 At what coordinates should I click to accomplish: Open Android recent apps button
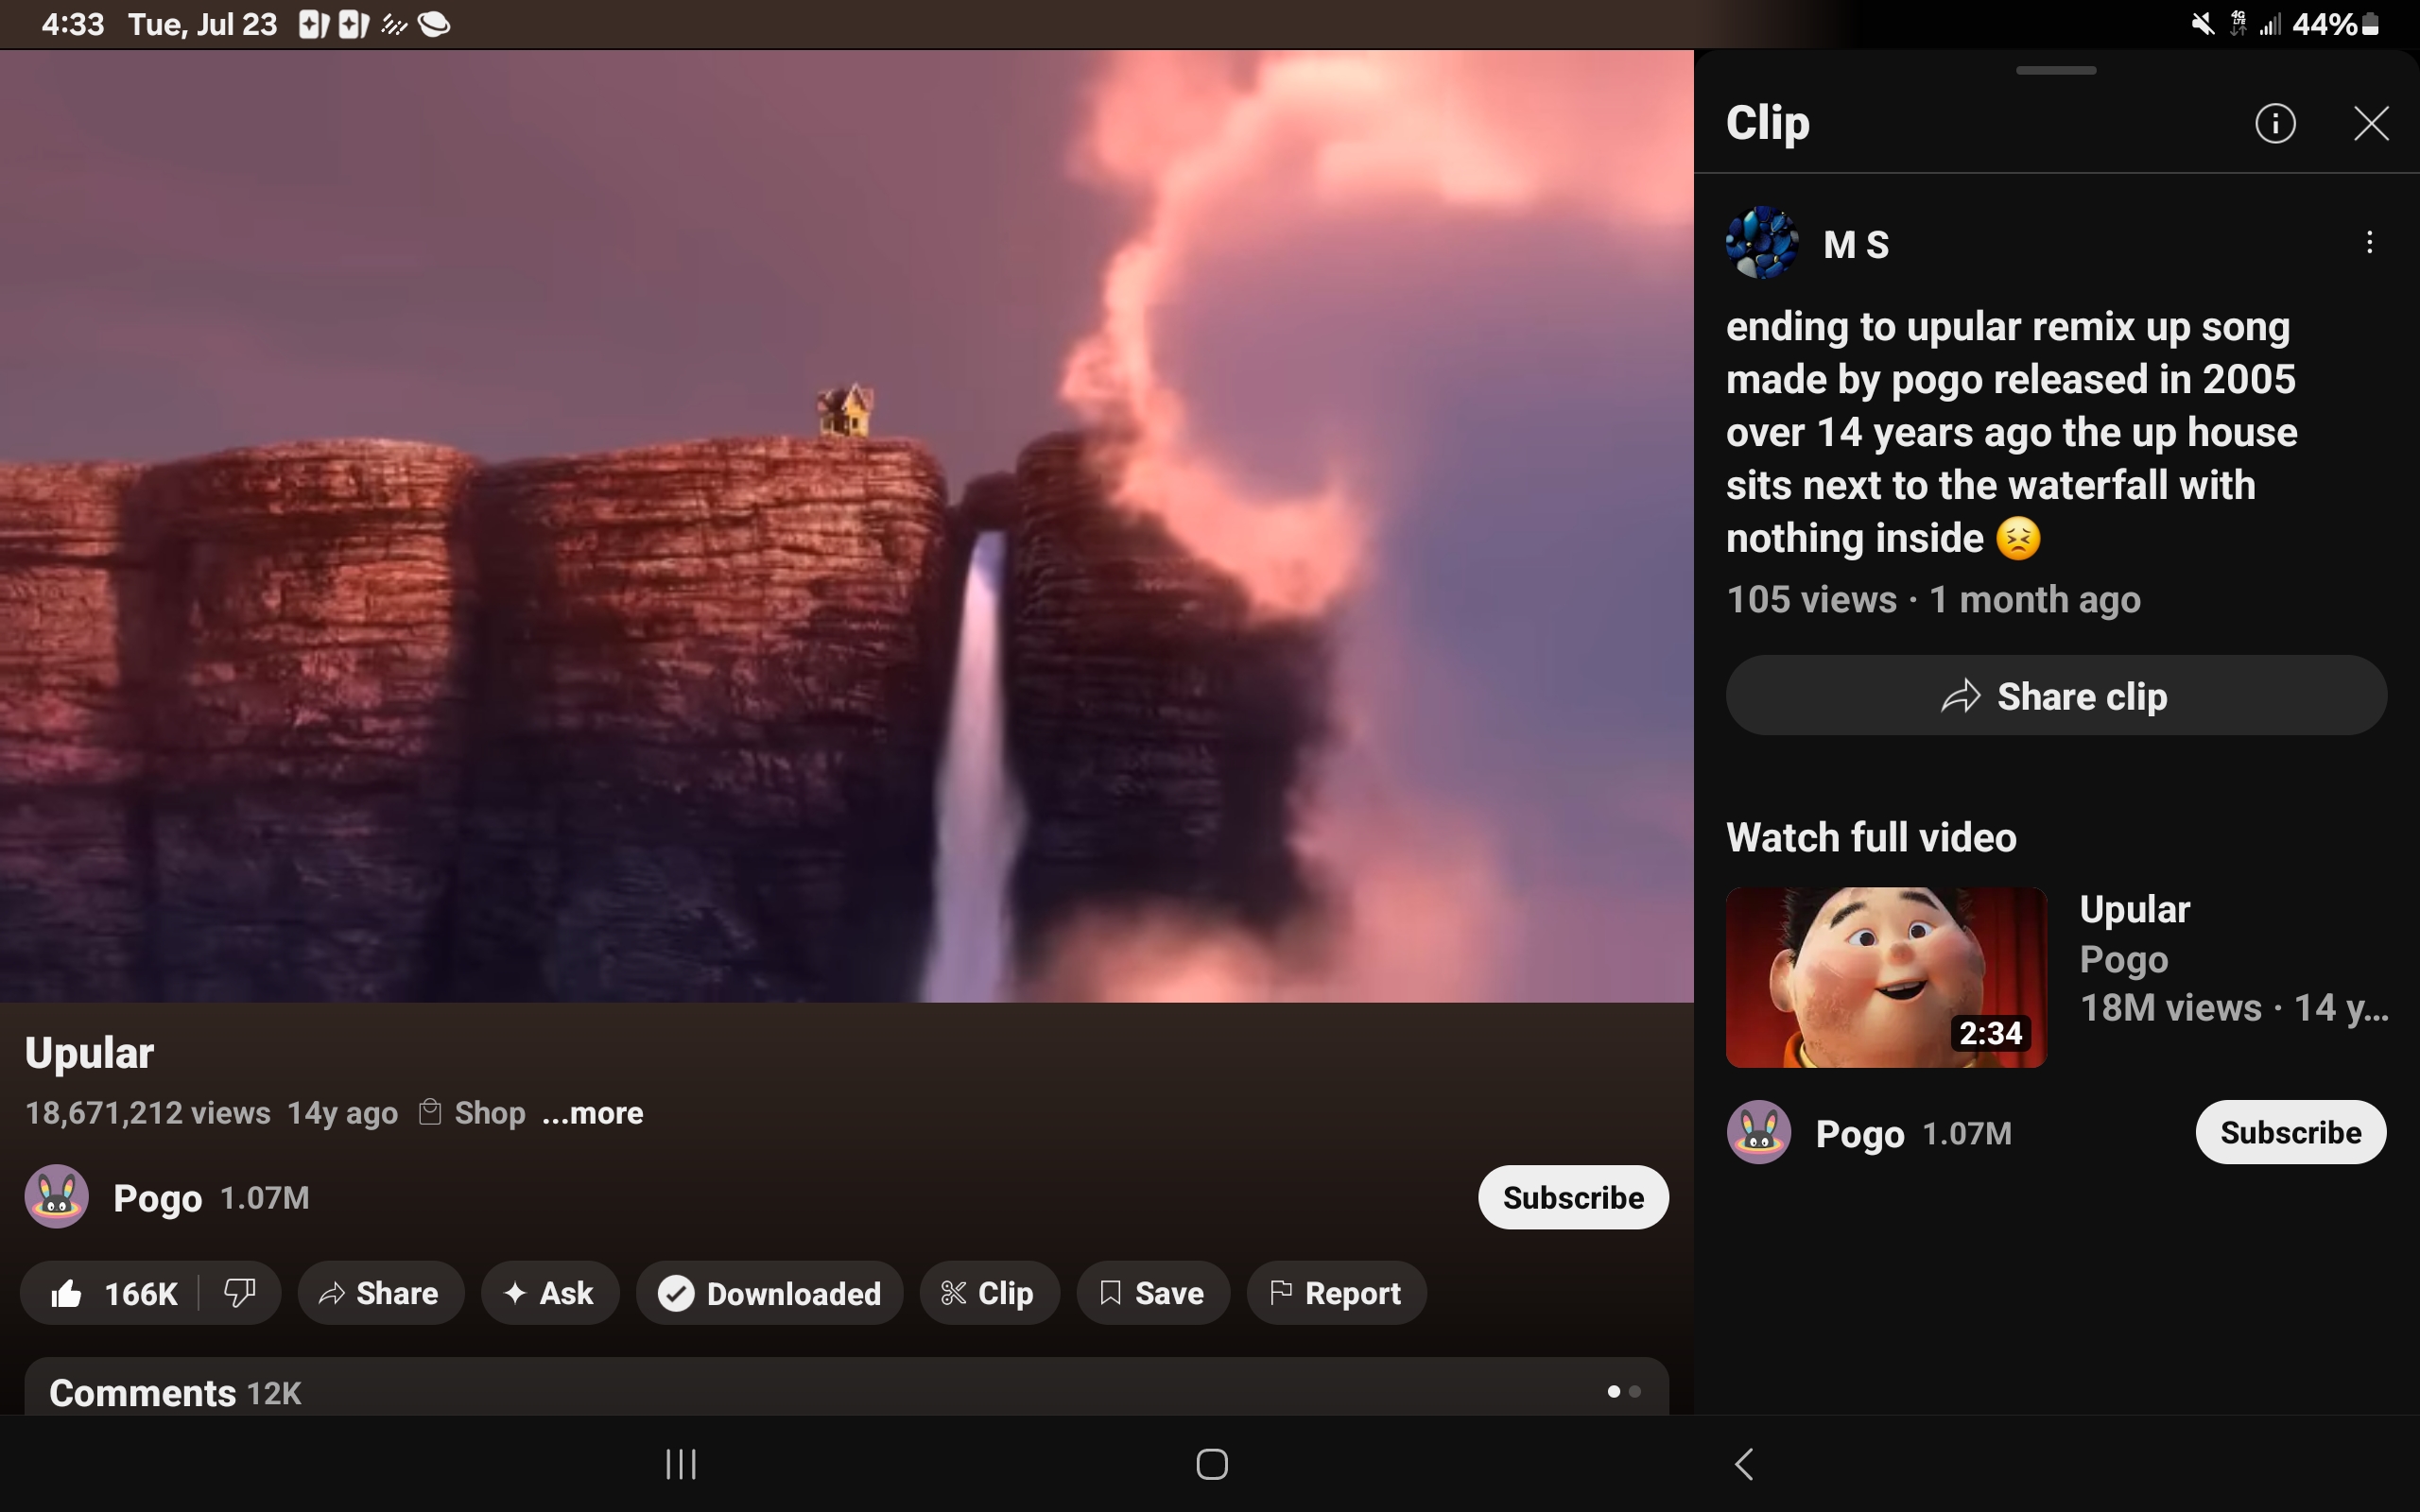point(681,1464)
